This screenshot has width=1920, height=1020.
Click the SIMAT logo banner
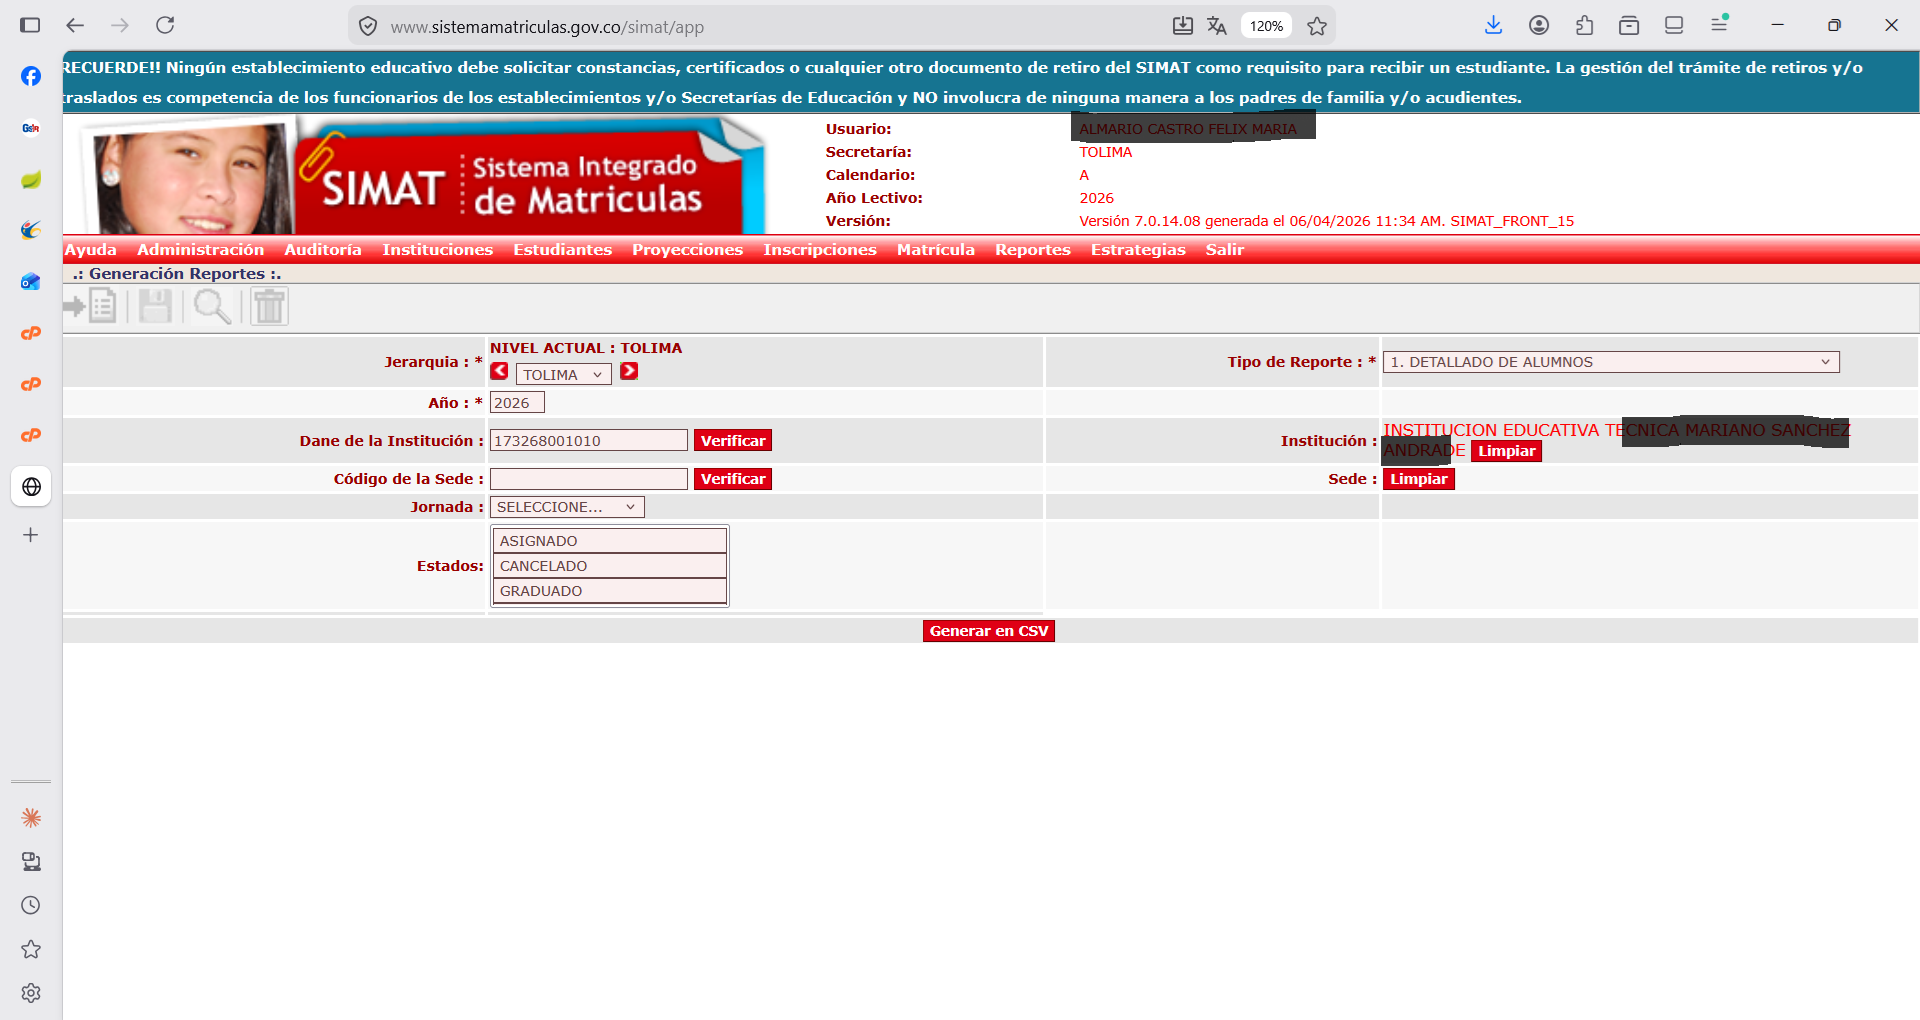tap(424, 175)
